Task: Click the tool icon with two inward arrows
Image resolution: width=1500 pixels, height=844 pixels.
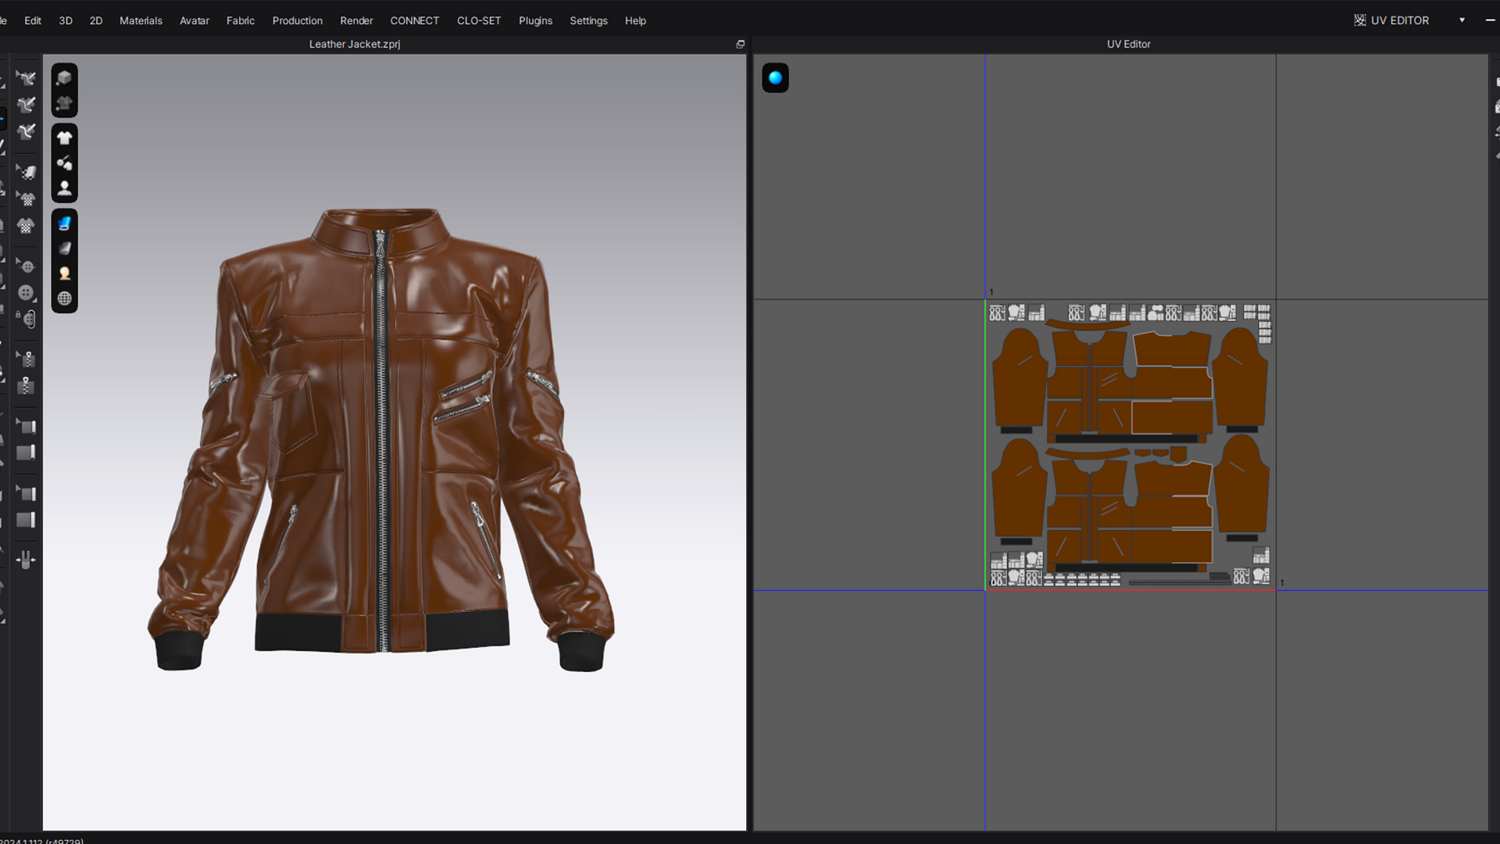Action: [x=26, y=559]
